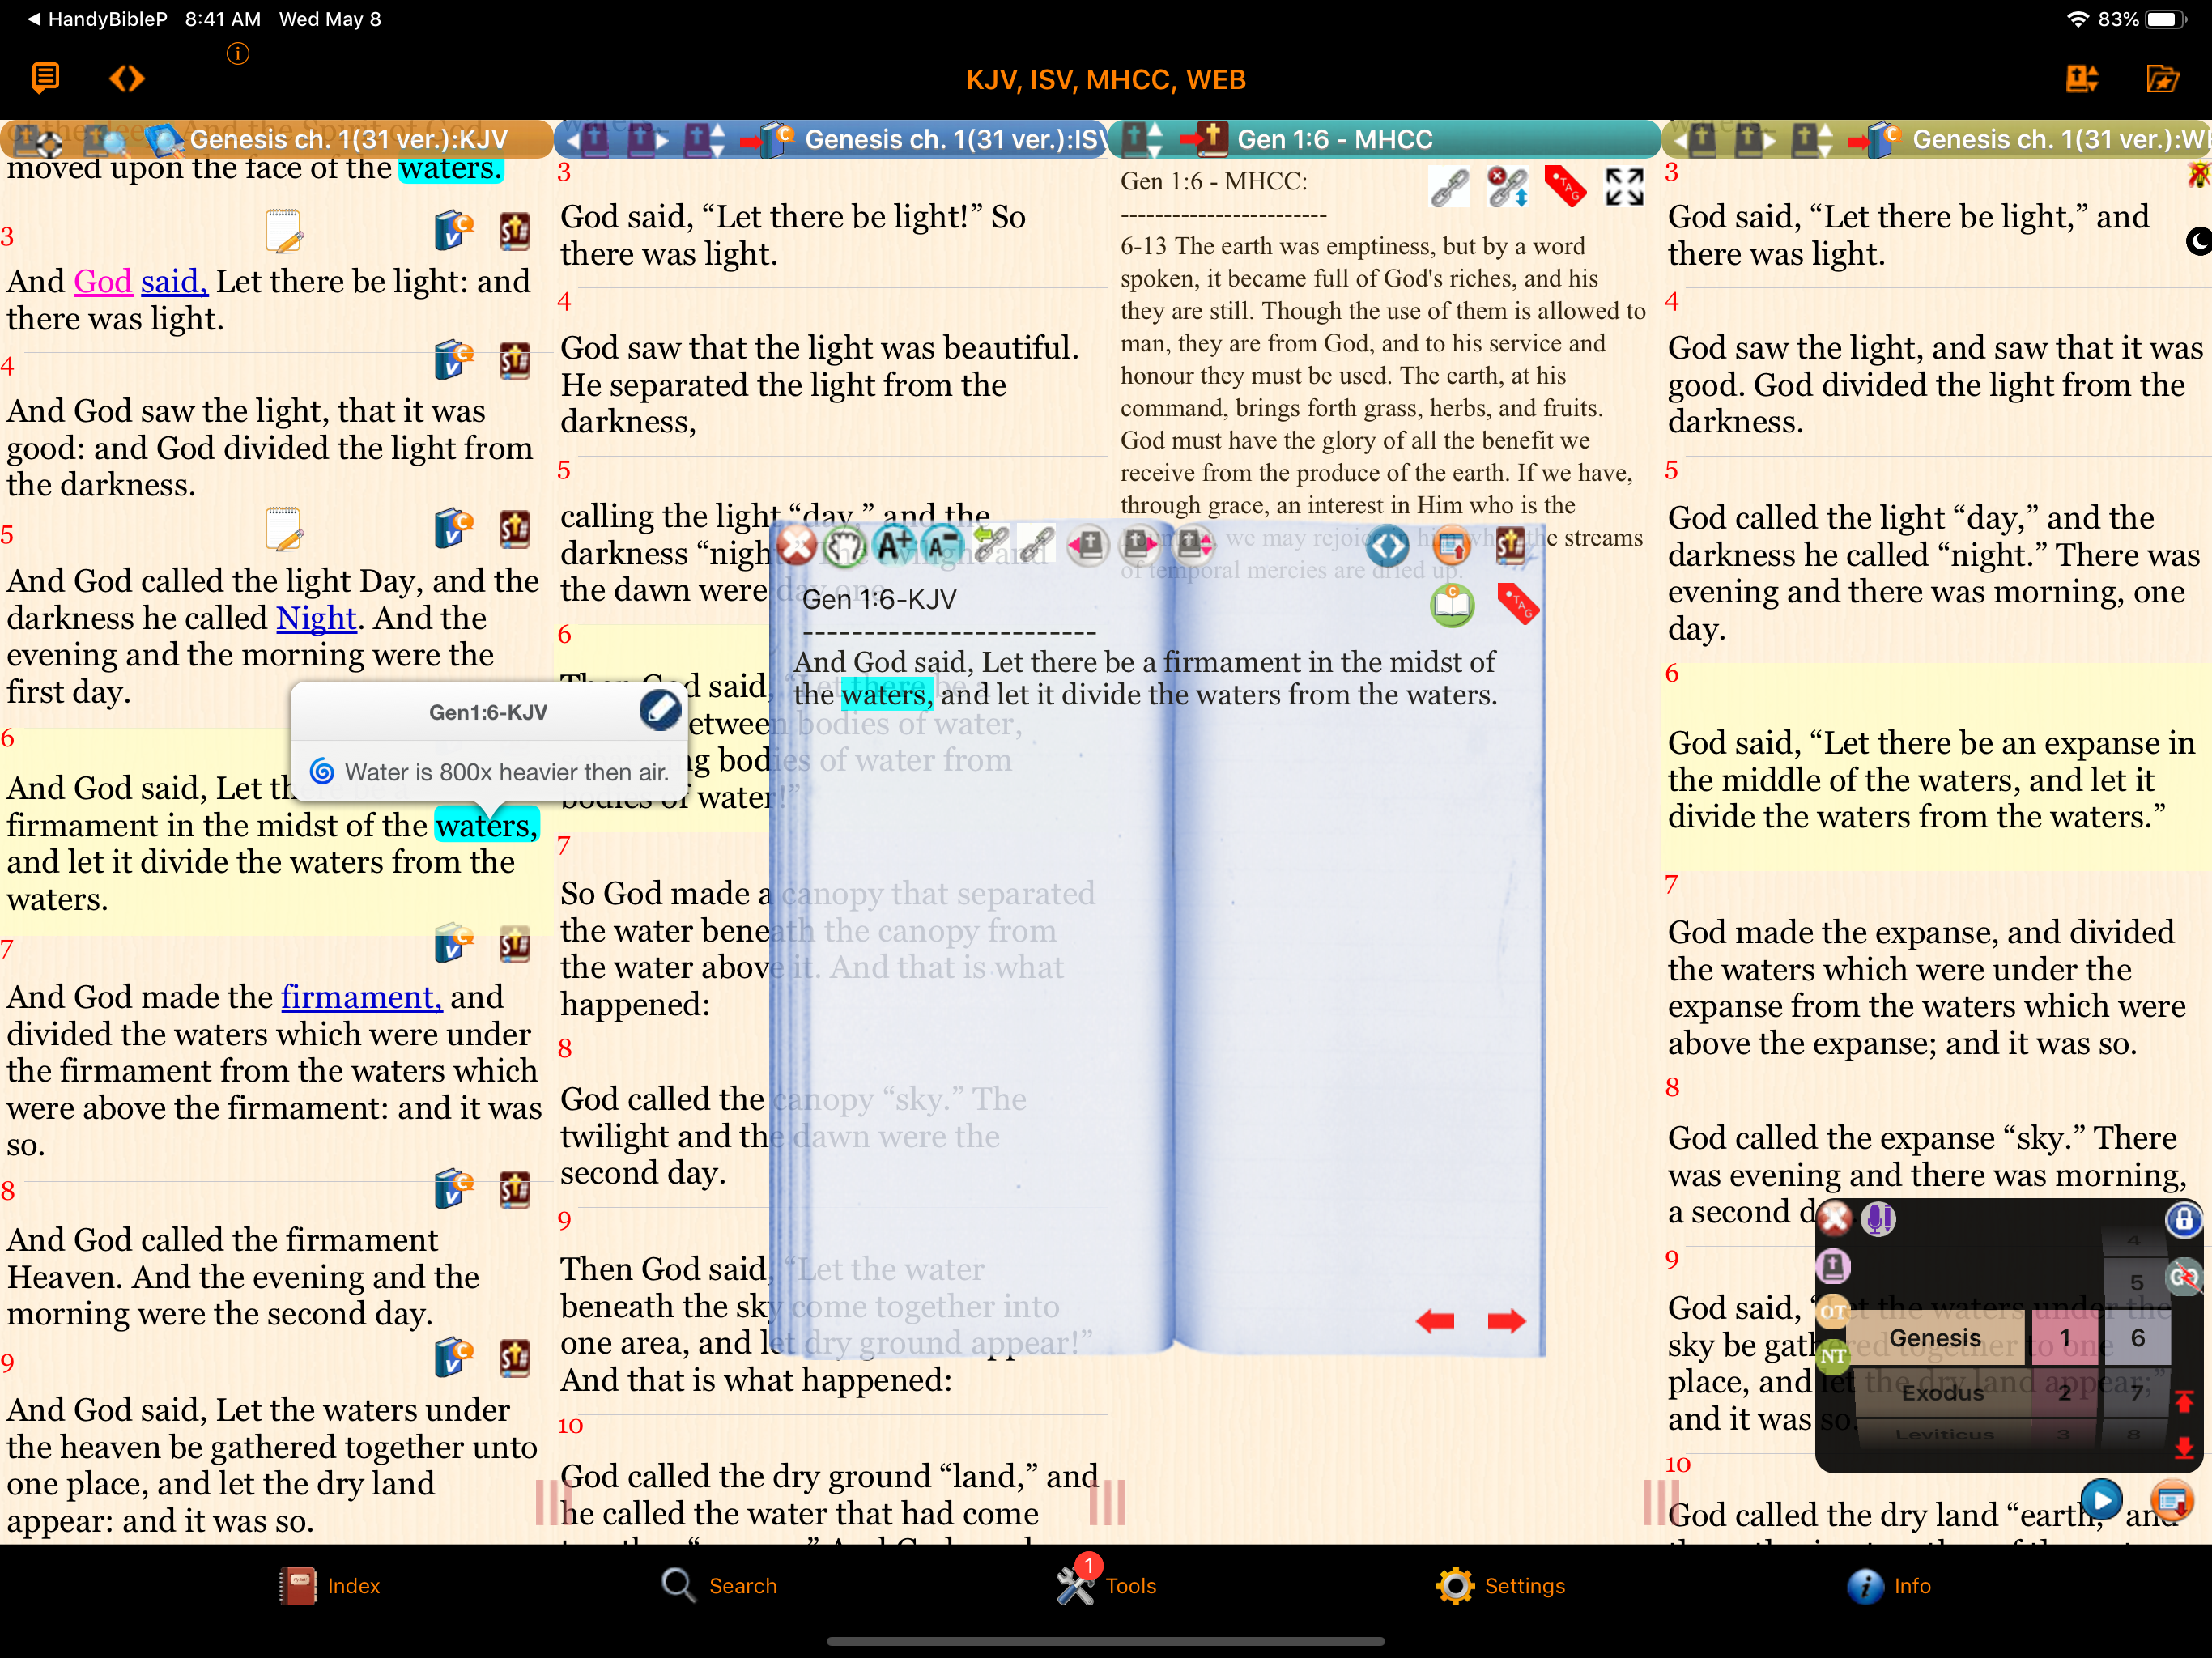
Task: Open the green commentary book icon in popup
Action: [1452, 605]
